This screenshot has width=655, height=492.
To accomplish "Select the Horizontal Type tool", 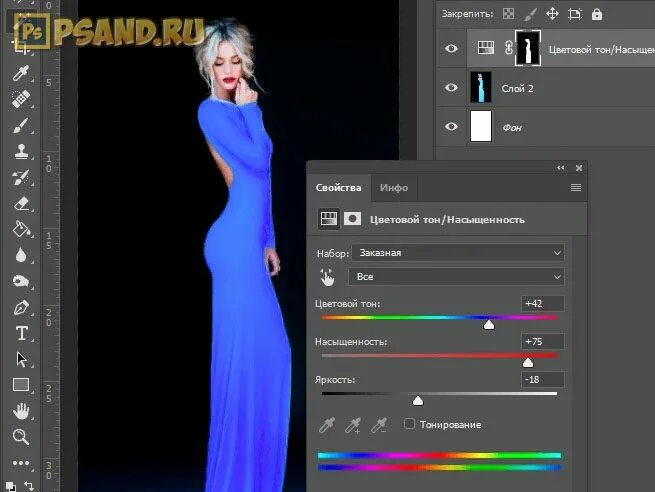I will click(21, 333).
